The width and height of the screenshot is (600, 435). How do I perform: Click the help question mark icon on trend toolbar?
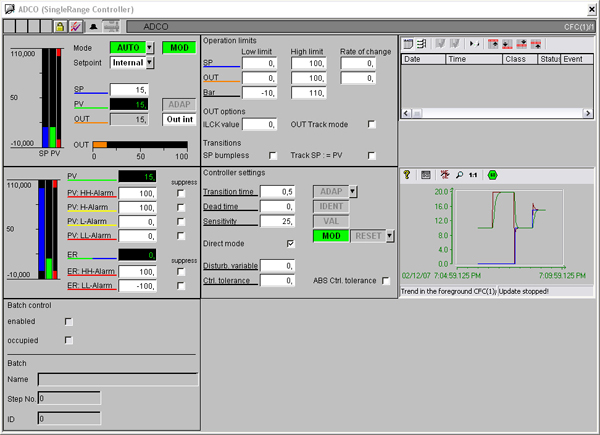coord(408,174)
